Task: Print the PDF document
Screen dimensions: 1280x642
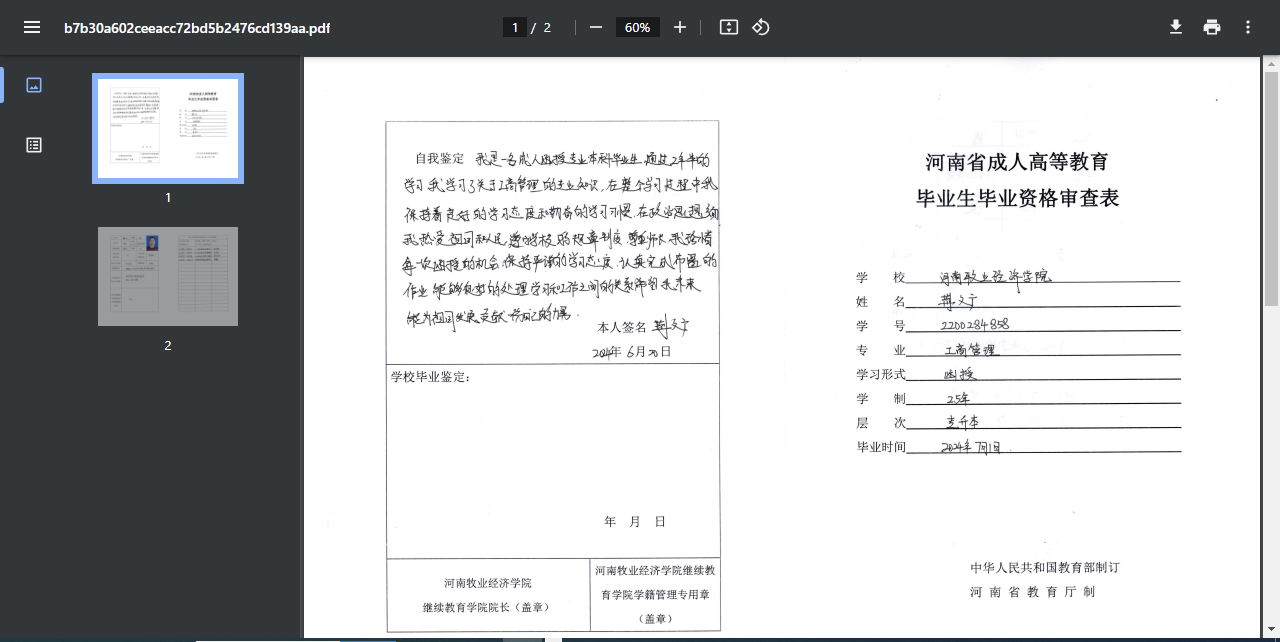Action: click(x=1212, y=27)
